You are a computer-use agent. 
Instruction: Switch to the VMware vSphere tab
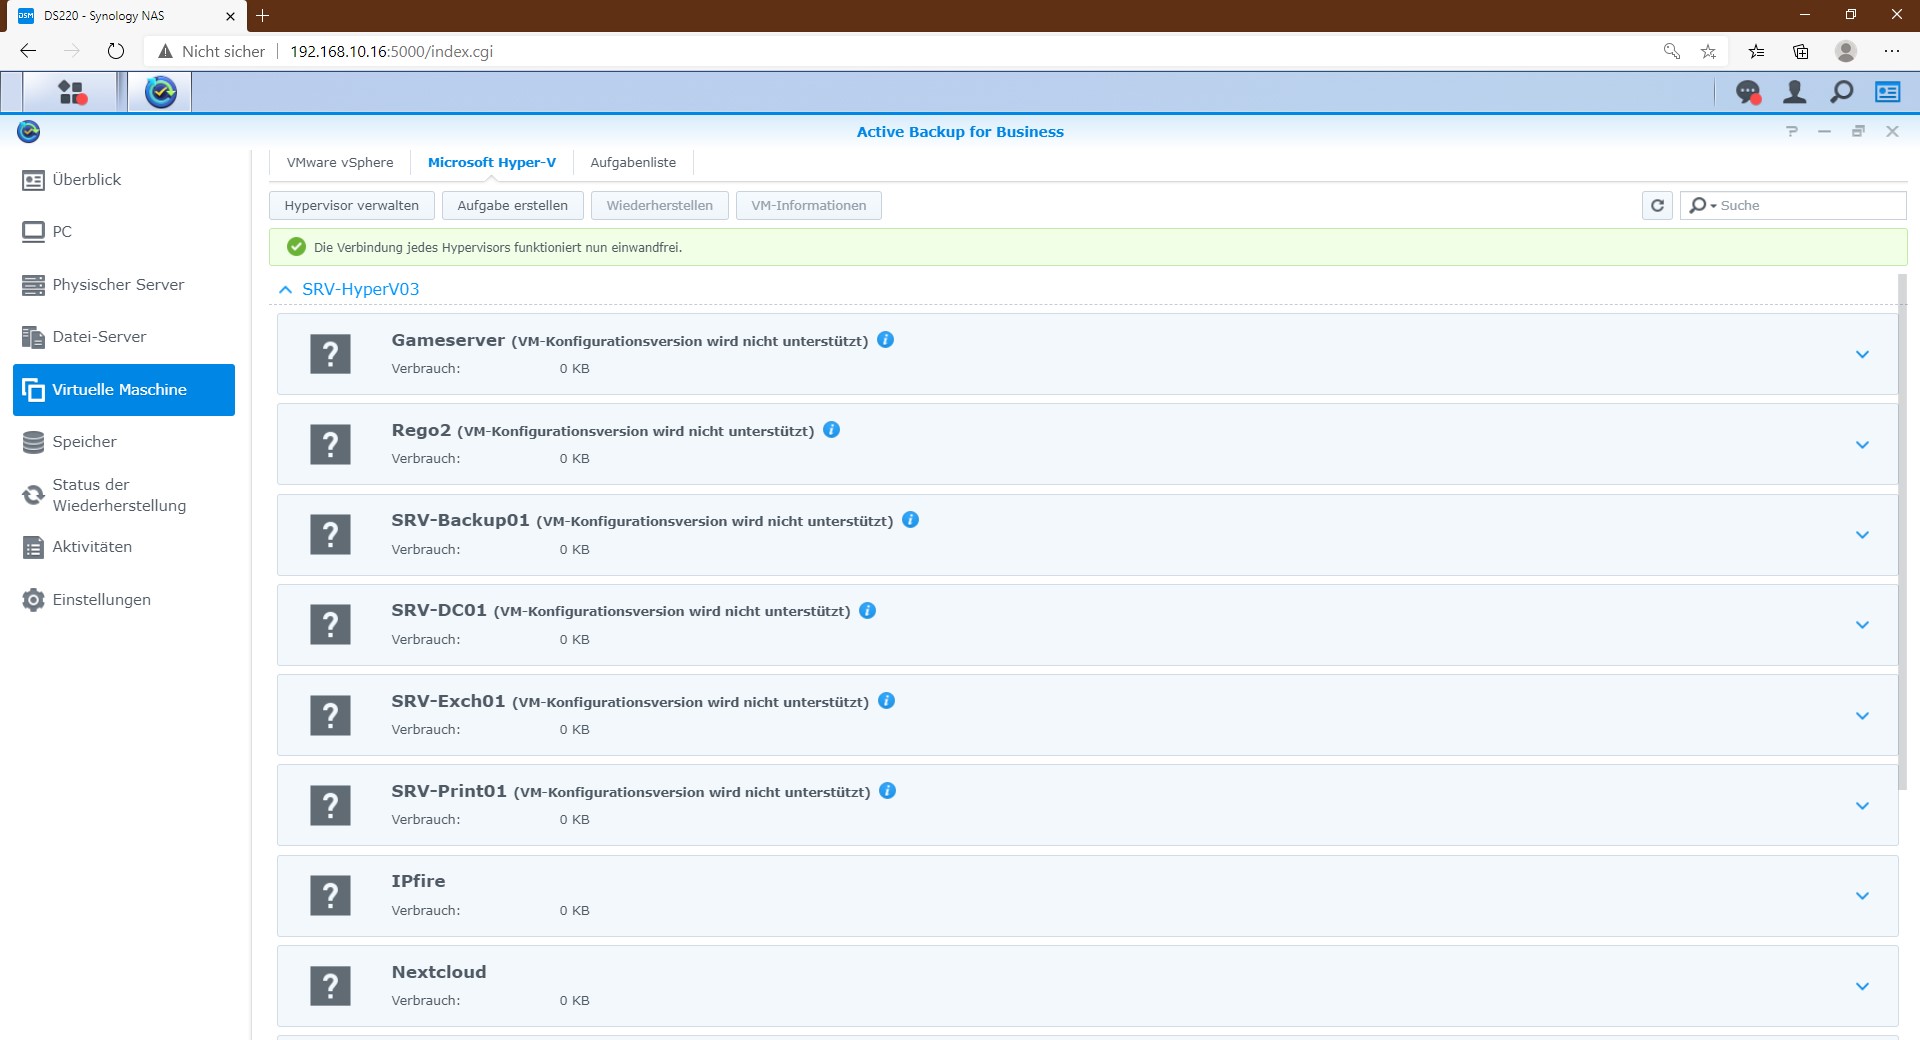[x=340, y=163]
